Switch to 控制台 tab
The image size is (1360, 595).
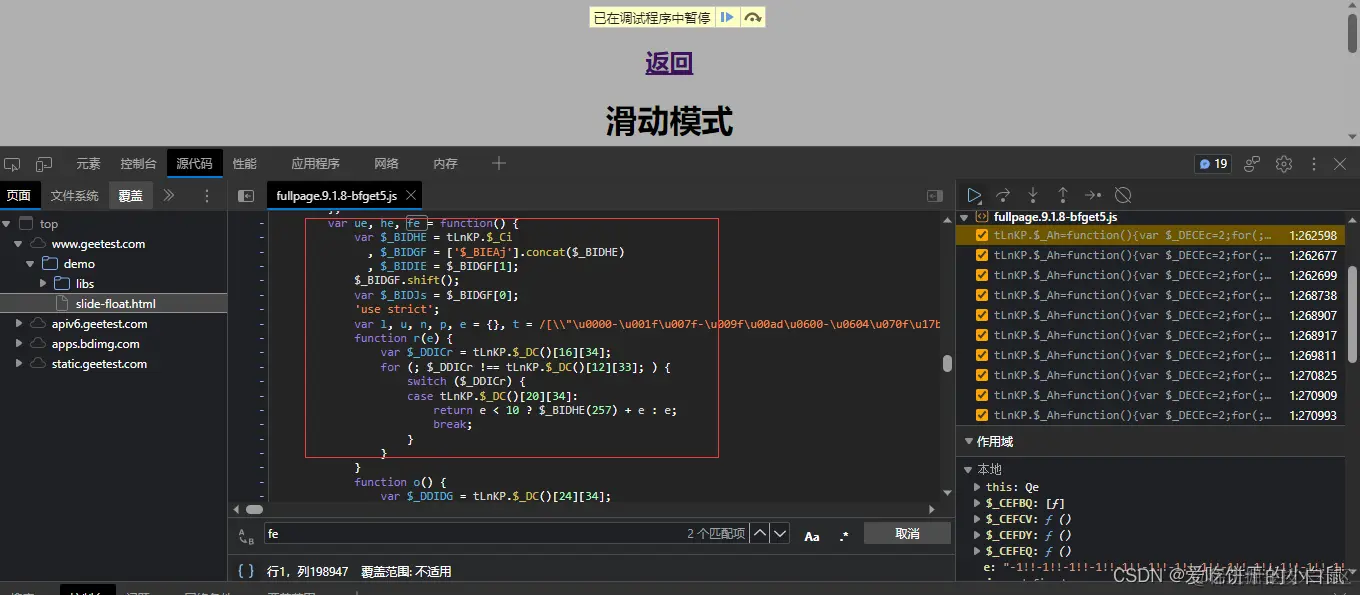click(138, 164)
